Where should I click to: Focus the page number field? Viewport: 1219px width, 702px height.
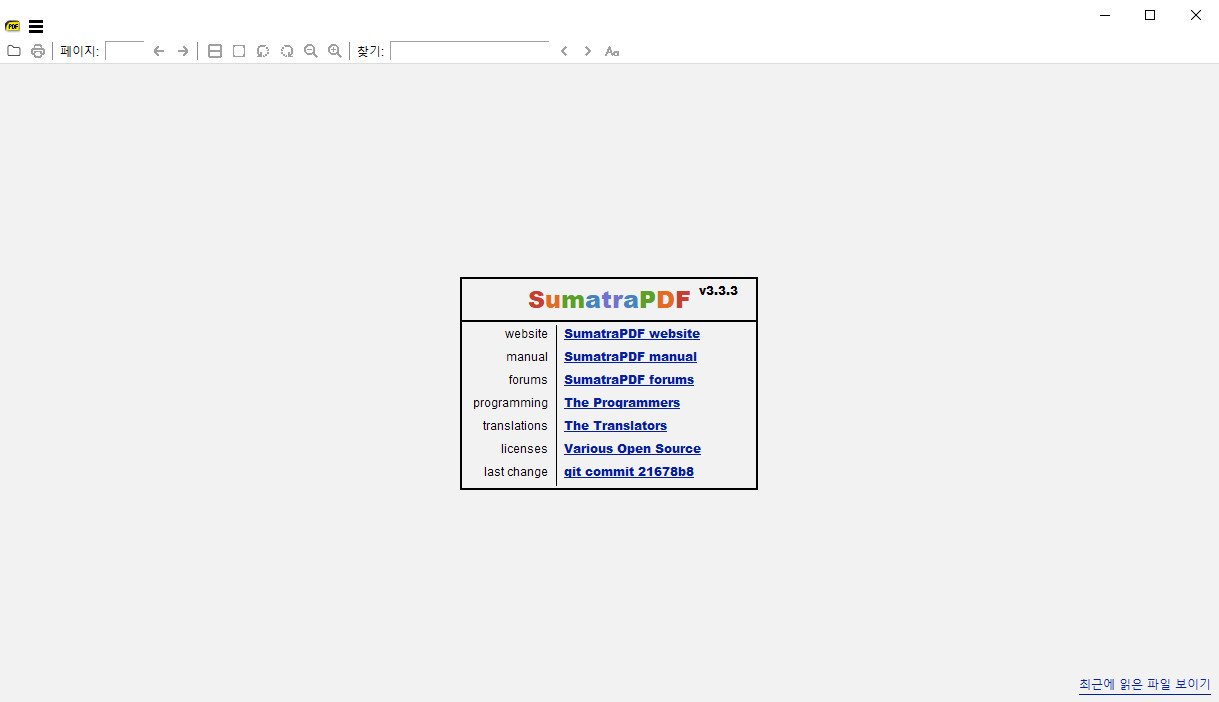125,51
